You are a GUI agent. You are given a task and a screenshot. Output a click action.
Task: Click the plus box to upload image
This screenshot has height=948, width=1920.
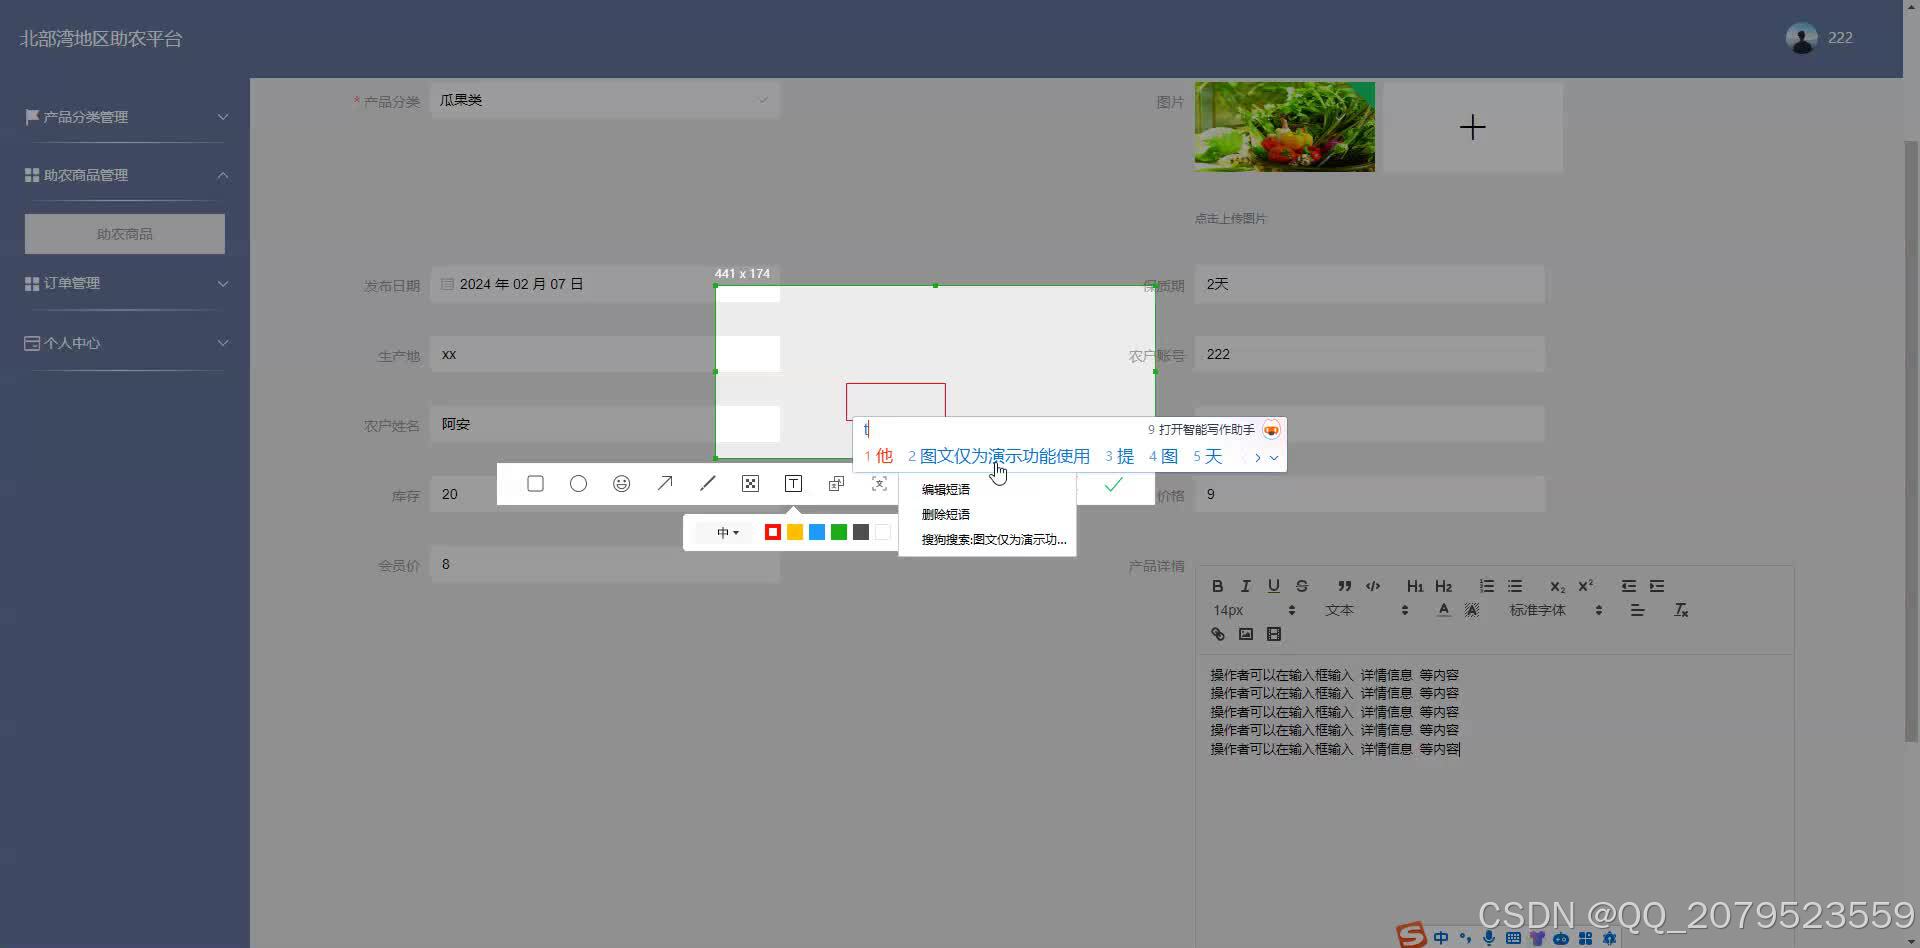1472,127
